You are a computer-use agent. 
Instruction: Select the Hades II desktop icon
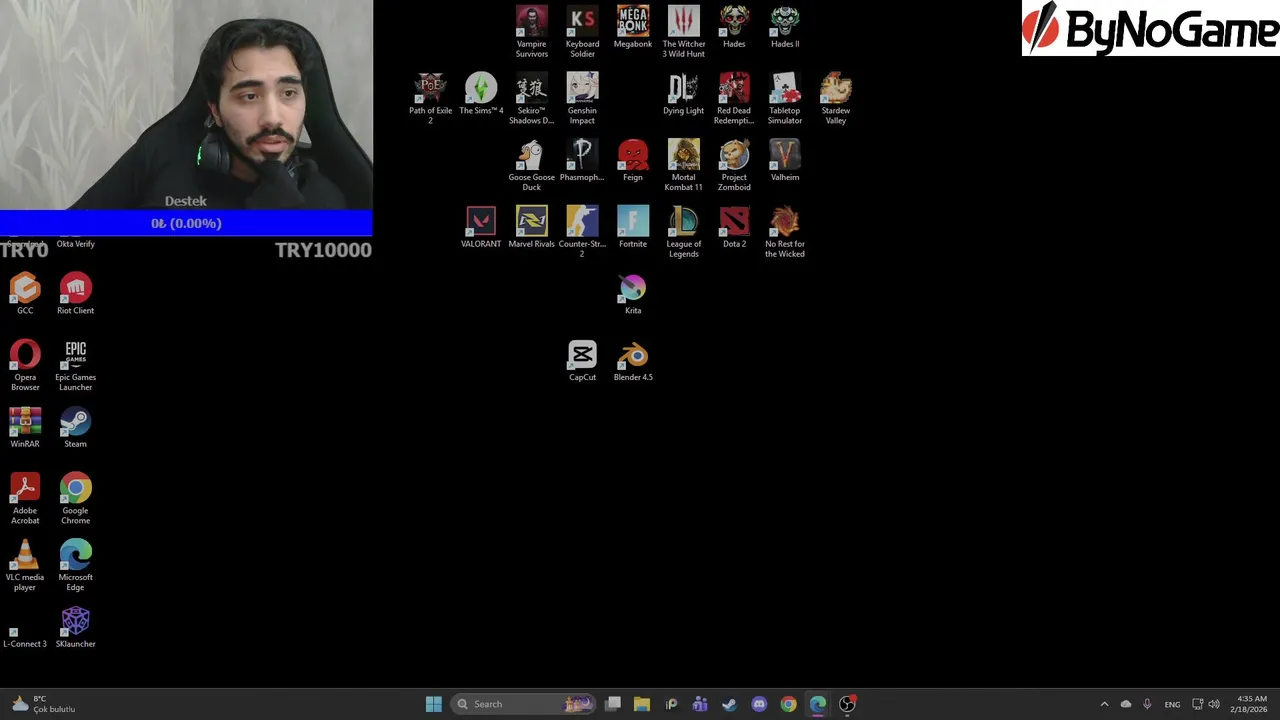785,27
